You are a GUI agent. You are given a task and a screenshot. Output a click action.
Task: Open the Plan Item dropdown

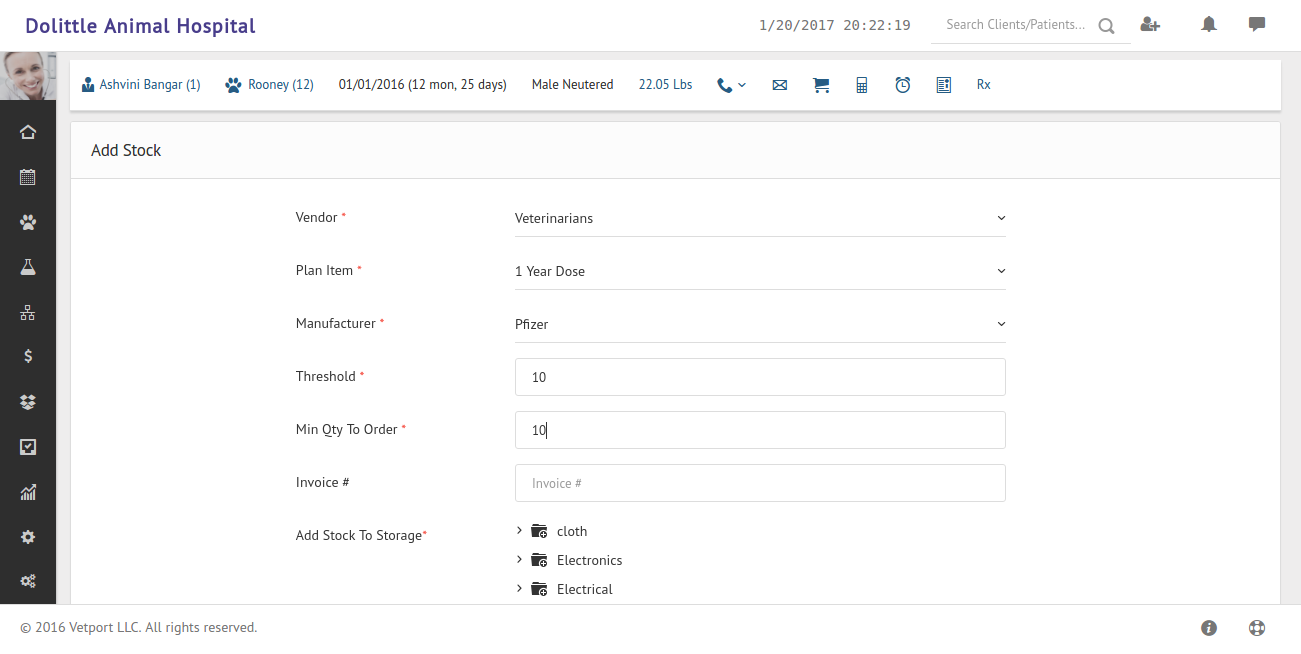[x=759, y=271]
